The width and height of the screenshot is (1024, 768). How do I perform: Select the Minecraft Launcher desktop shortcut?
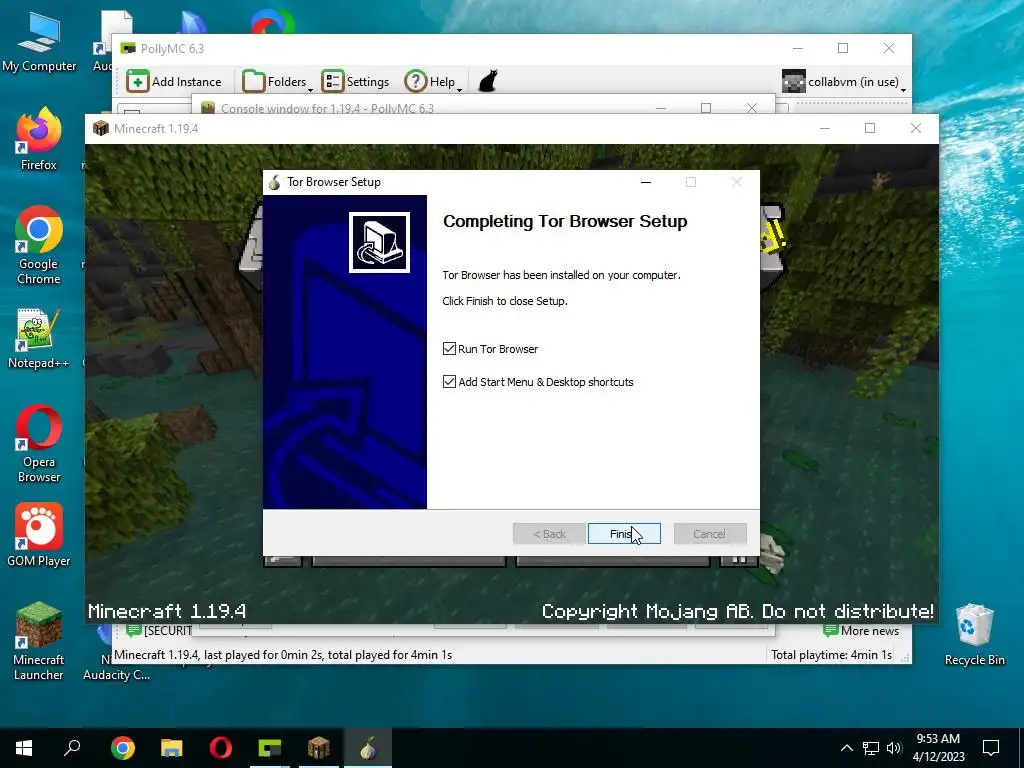coord(39,641)
